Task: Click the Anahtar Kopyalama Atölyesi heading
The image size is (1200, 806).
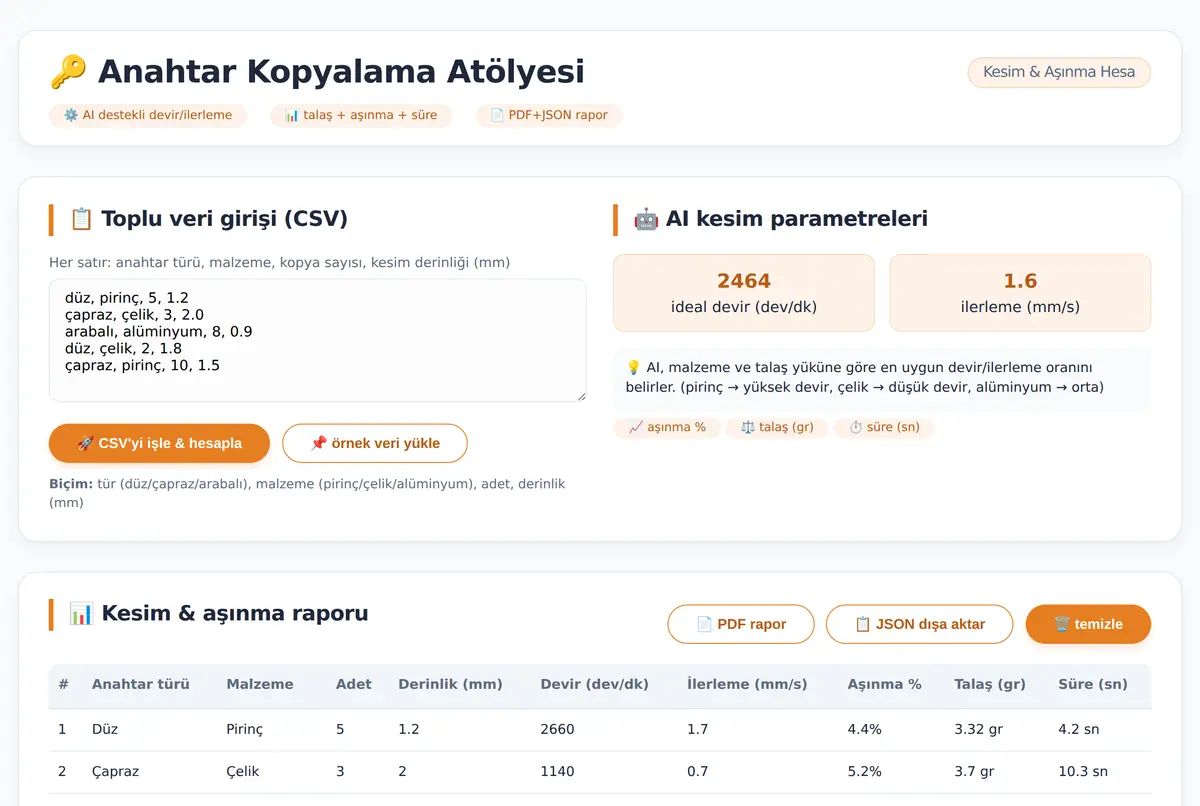Action: click(x=341, y=72)
